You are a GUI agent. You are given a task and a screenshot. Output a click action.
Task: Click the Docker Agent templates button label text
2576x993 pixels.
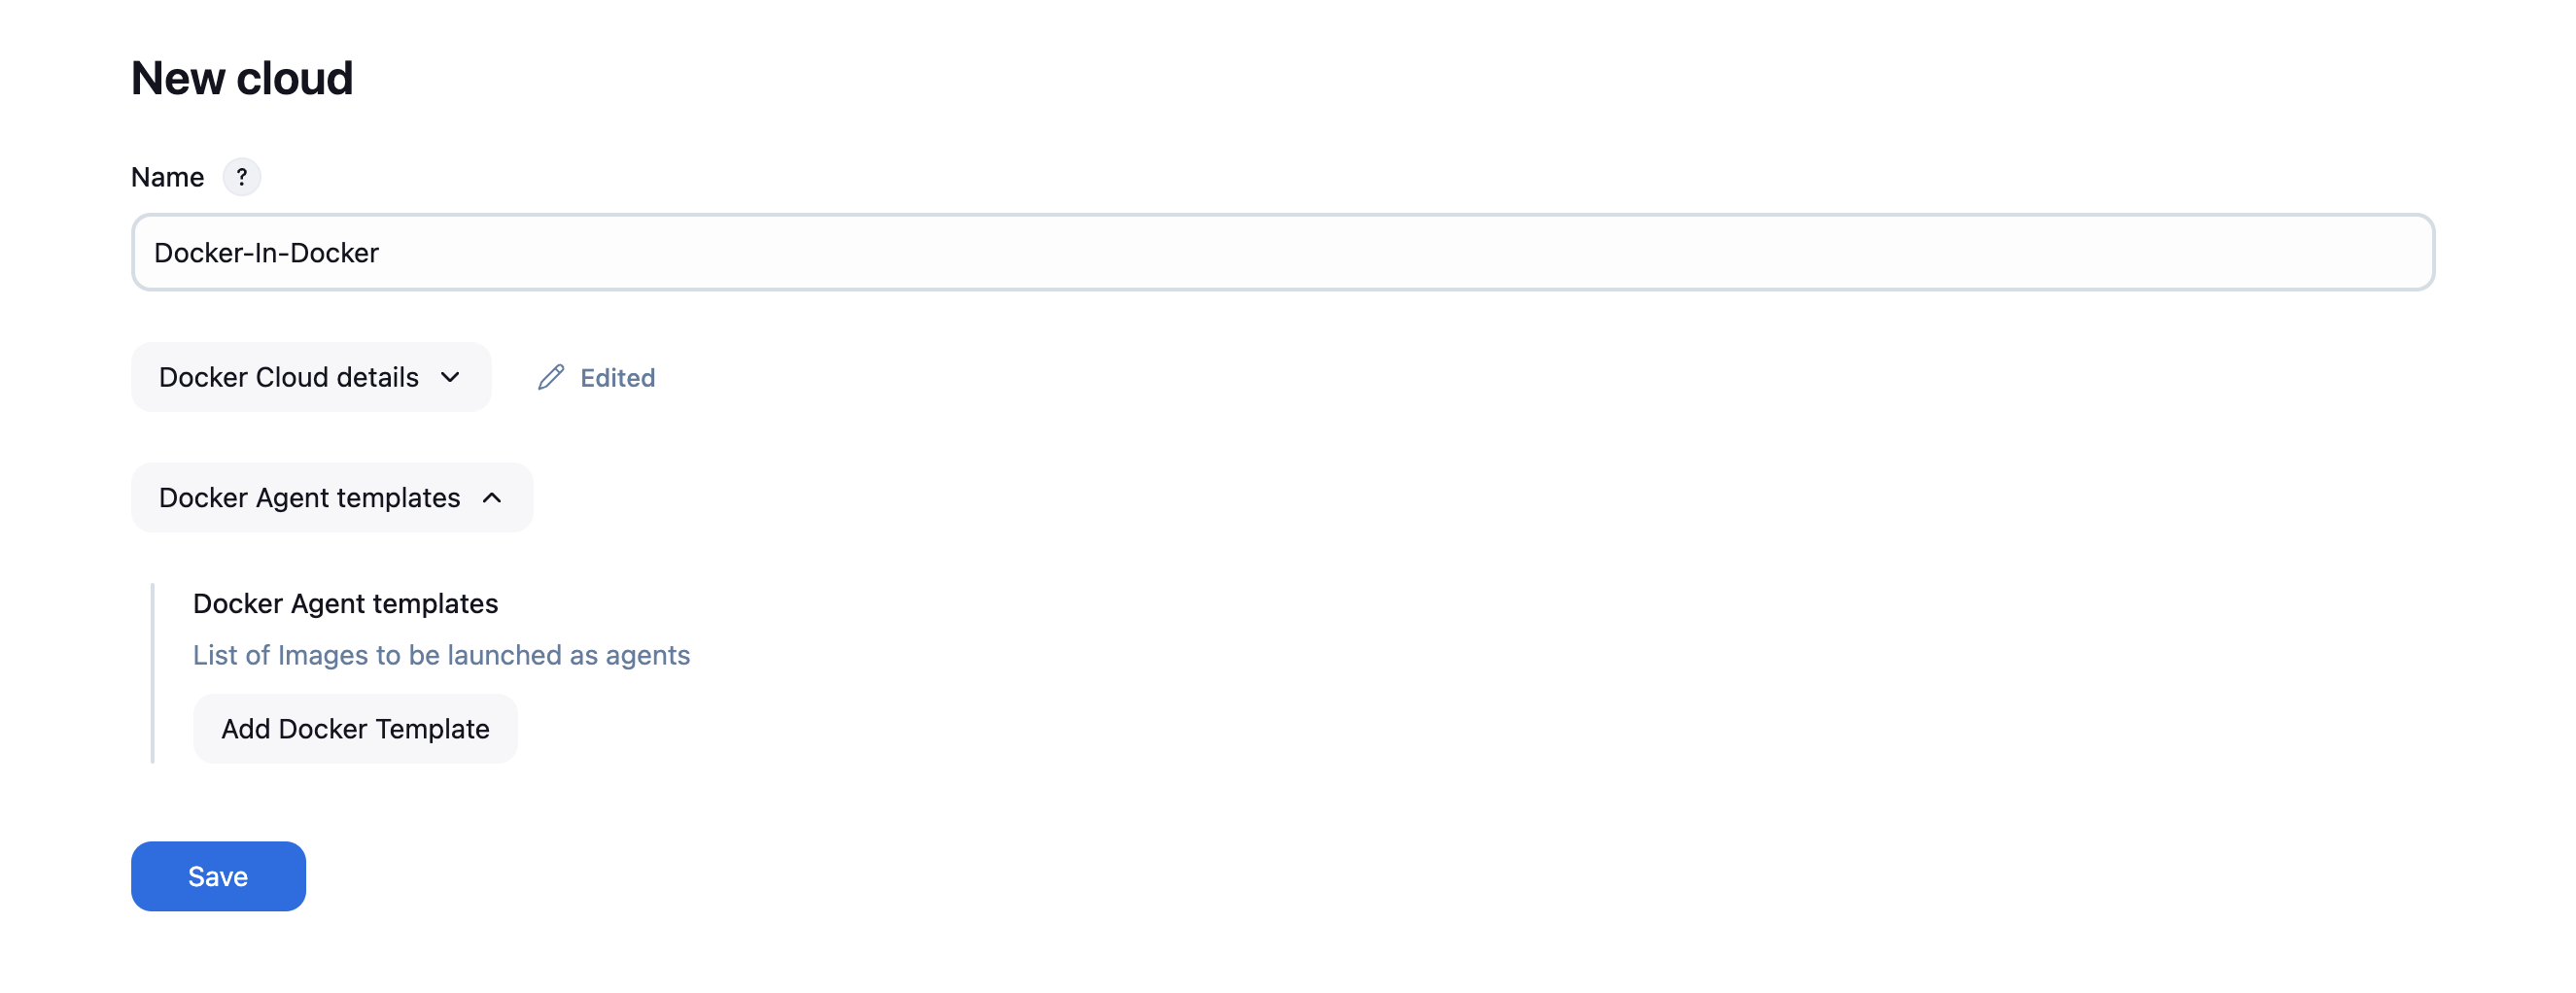point(309,497)
